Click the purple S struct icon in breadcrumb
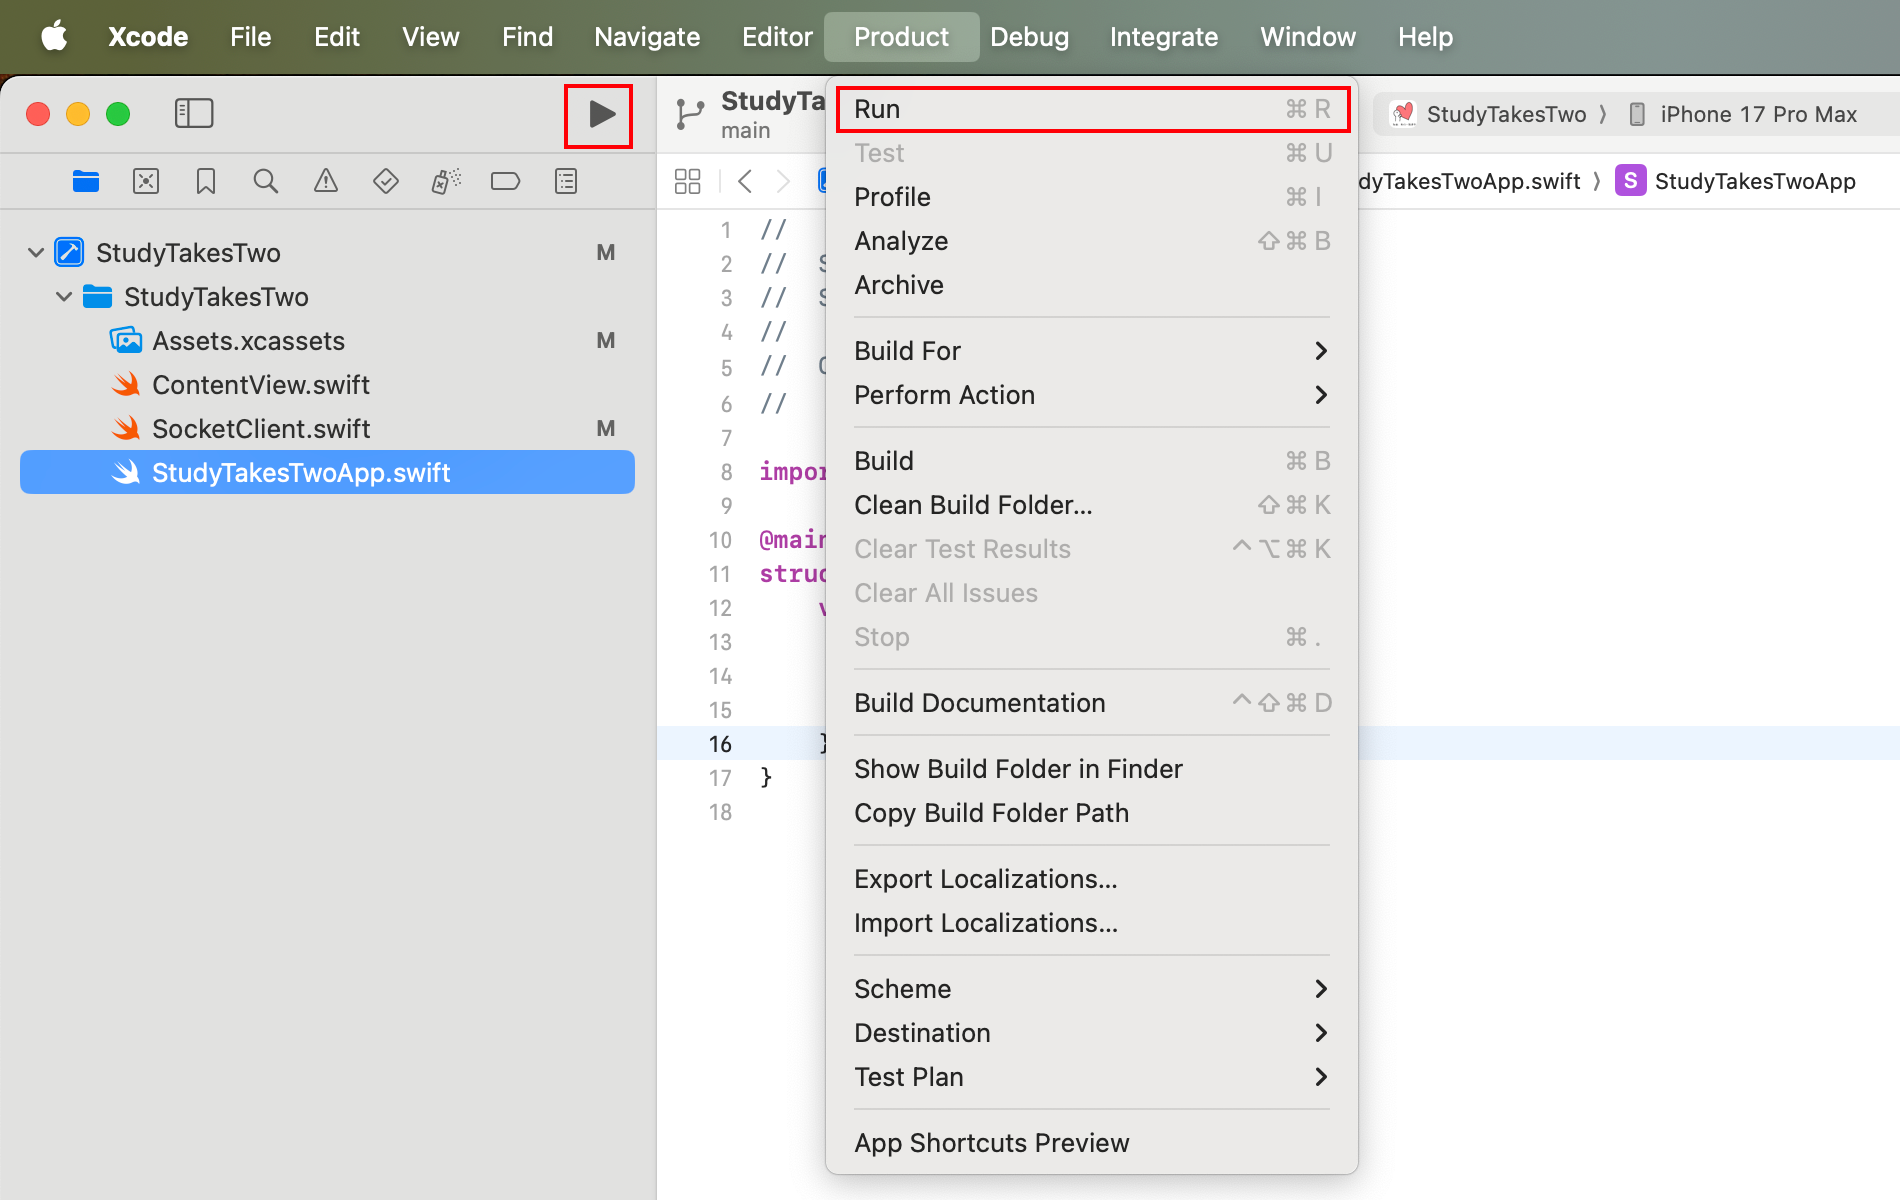This screenshot has width=1900, height=1200. click(1631, 180)
